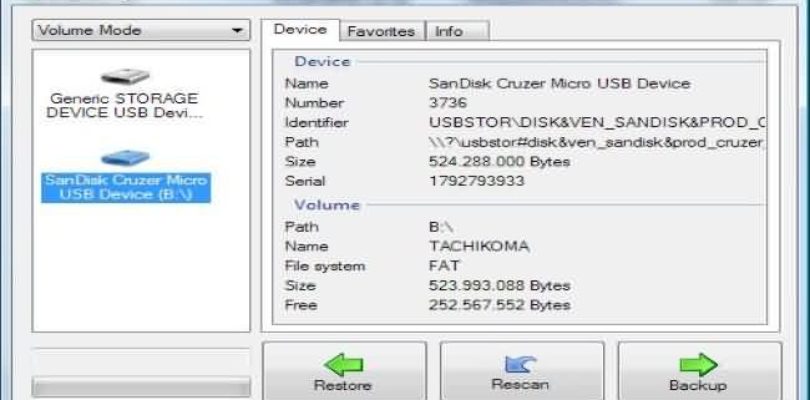Select the Generic STORAGE DEVICE USB drive icon
Screen dimensions: 810x400
126,76
